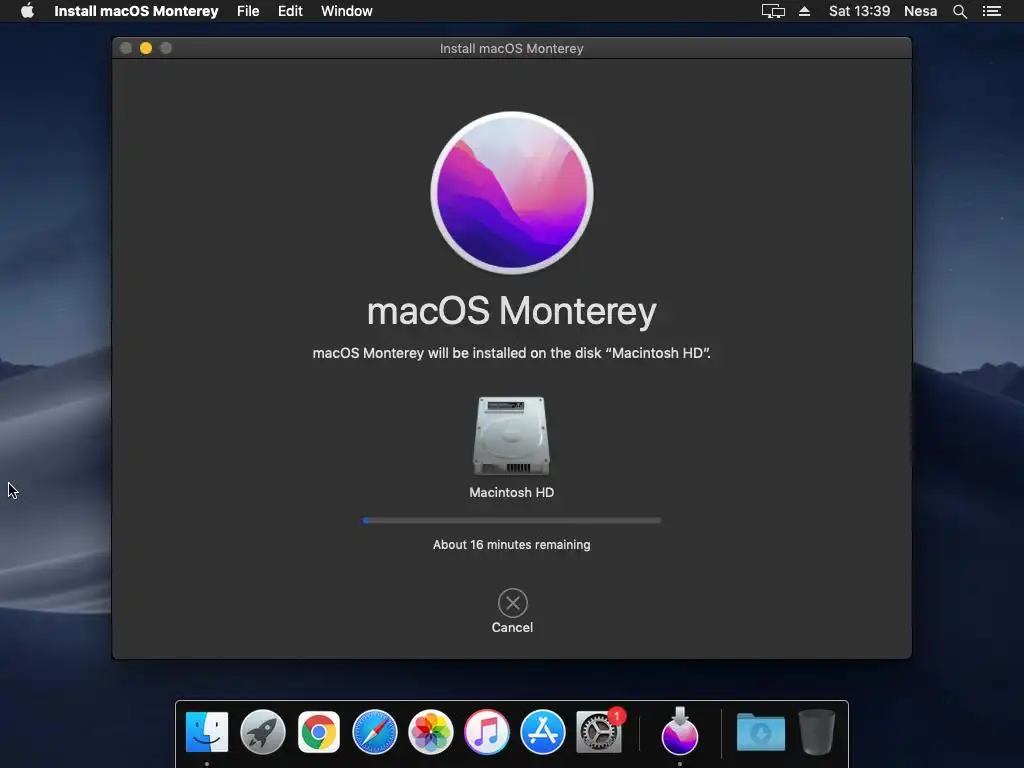The image size is (1024, 768).
Task: Open the Apple menu
Action: point(27,11)
